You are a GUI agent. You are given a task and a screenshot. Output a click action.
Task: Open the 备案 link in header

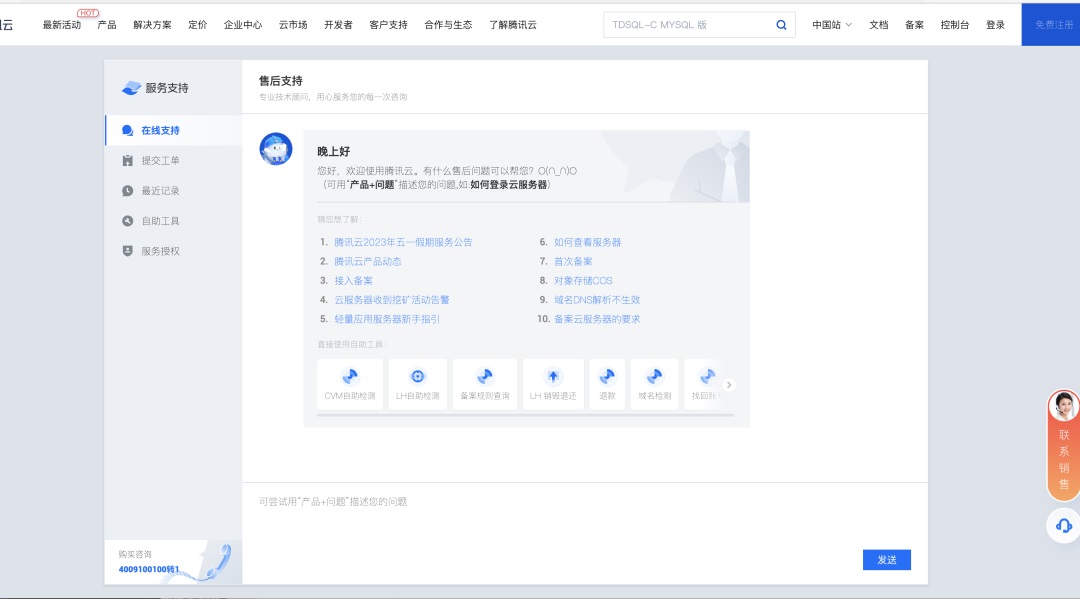tap(914, 25)
